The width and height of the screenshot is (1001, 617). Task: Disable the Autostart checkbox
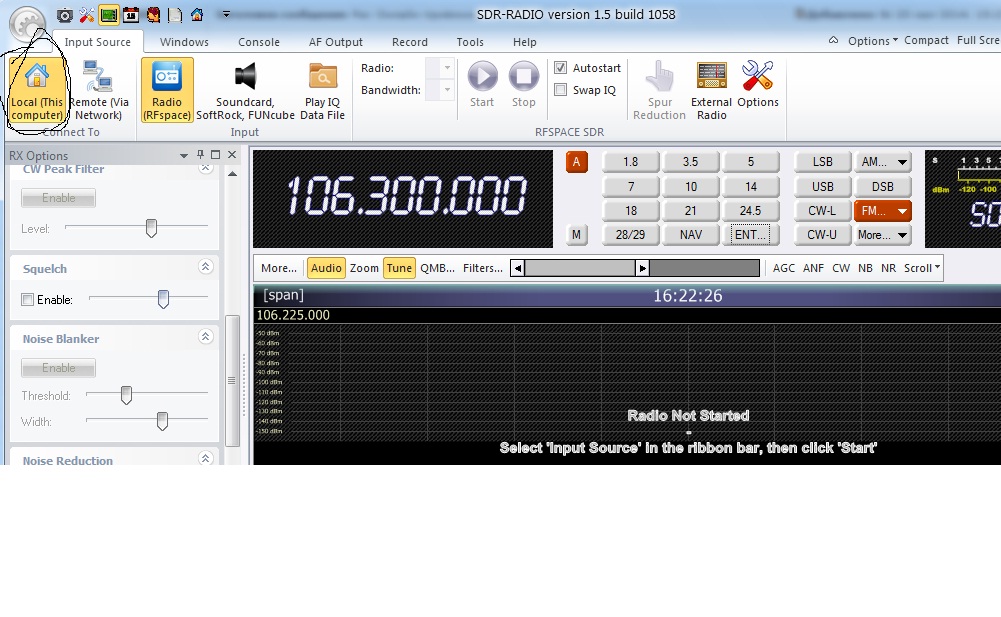coord(561,68)
